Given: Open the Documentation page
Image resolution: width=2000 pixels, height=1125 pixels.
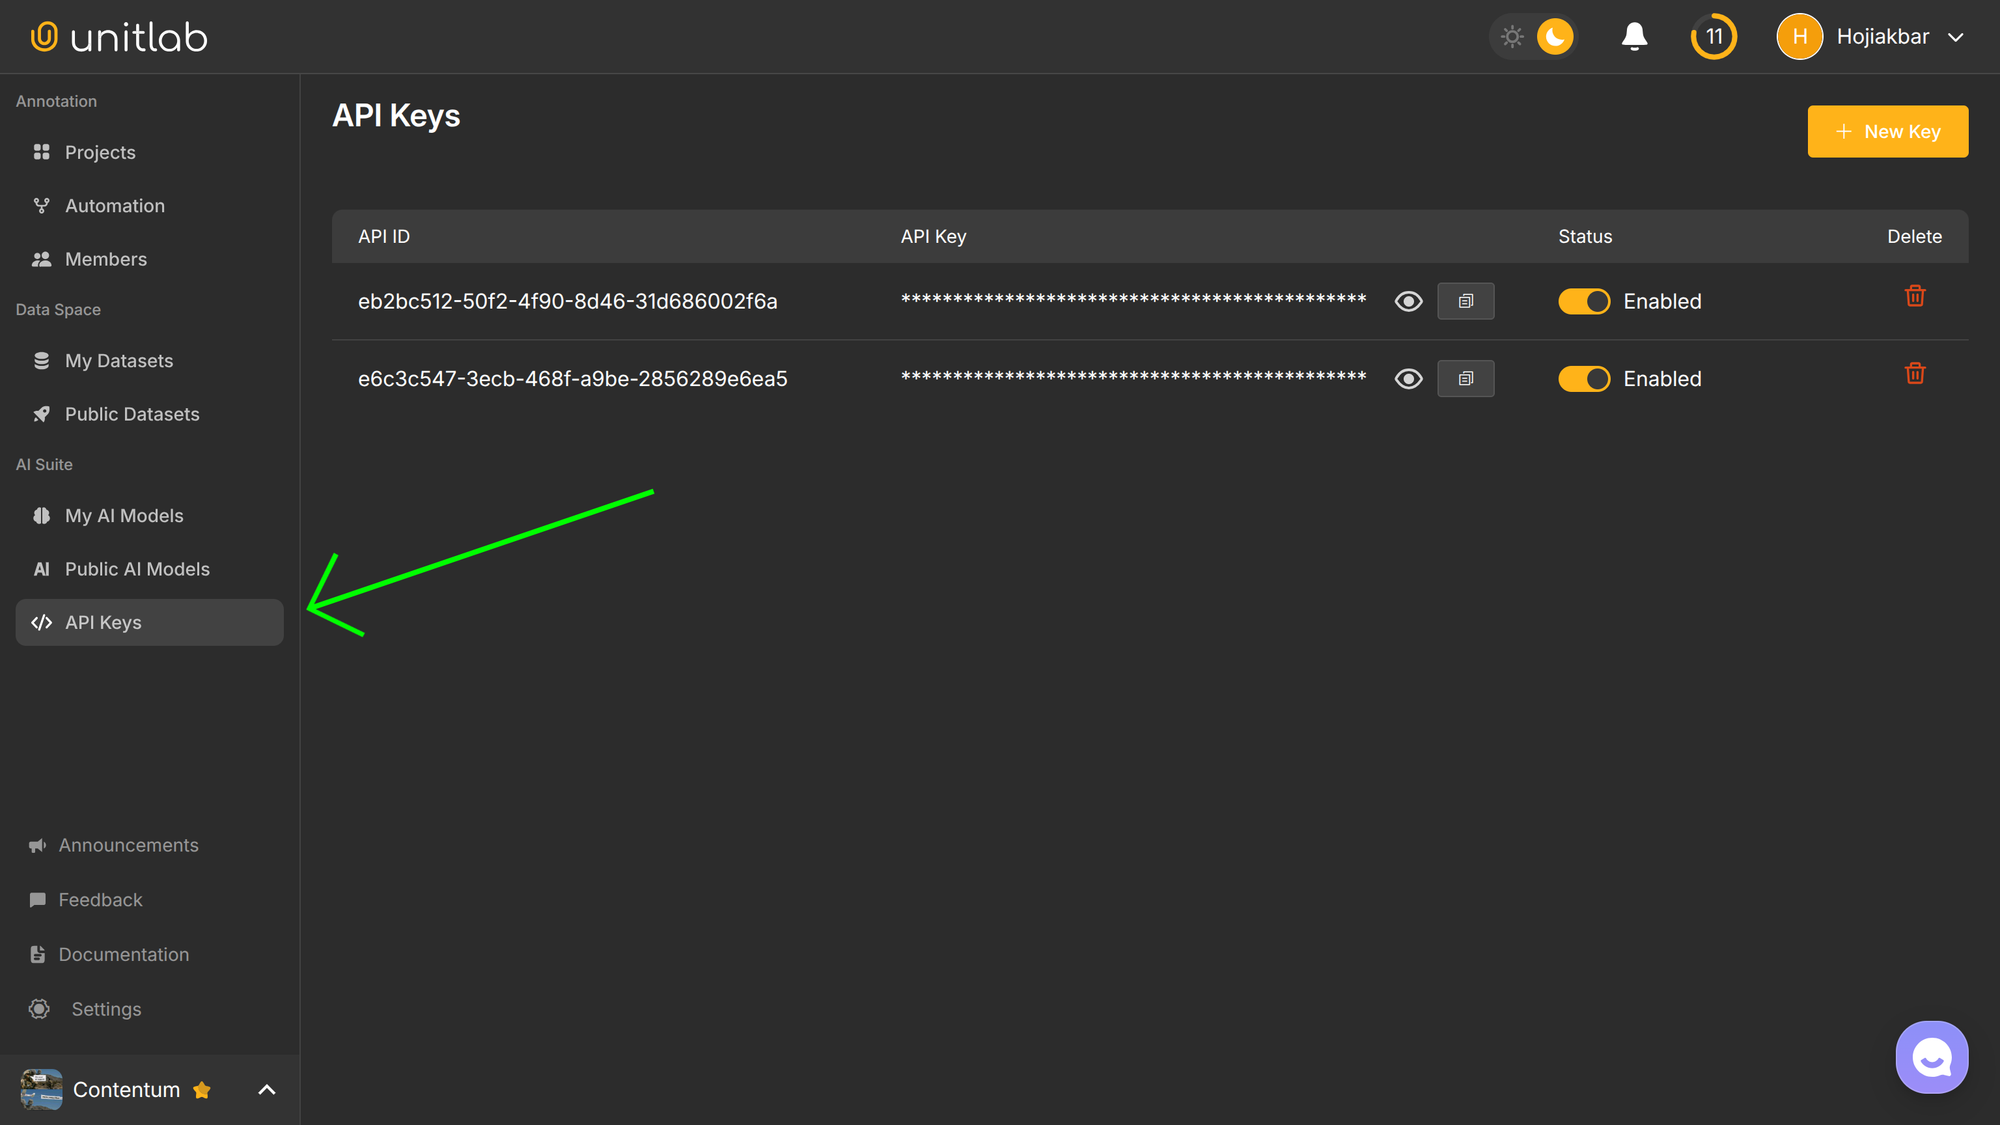Looking at the screenshot, I should pos(123,954).
